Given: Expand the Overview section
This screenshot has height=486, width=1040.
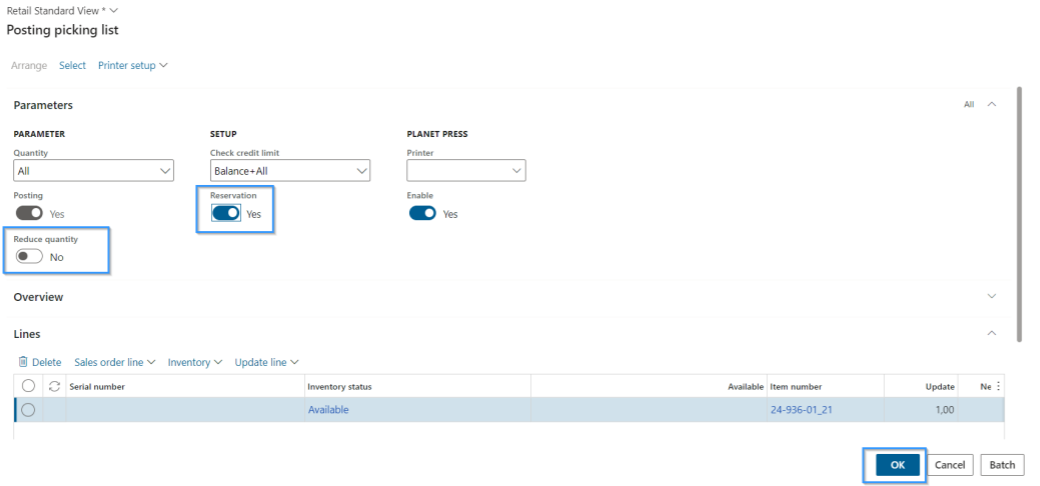Looking at the screenshot, I should point(992,297).
